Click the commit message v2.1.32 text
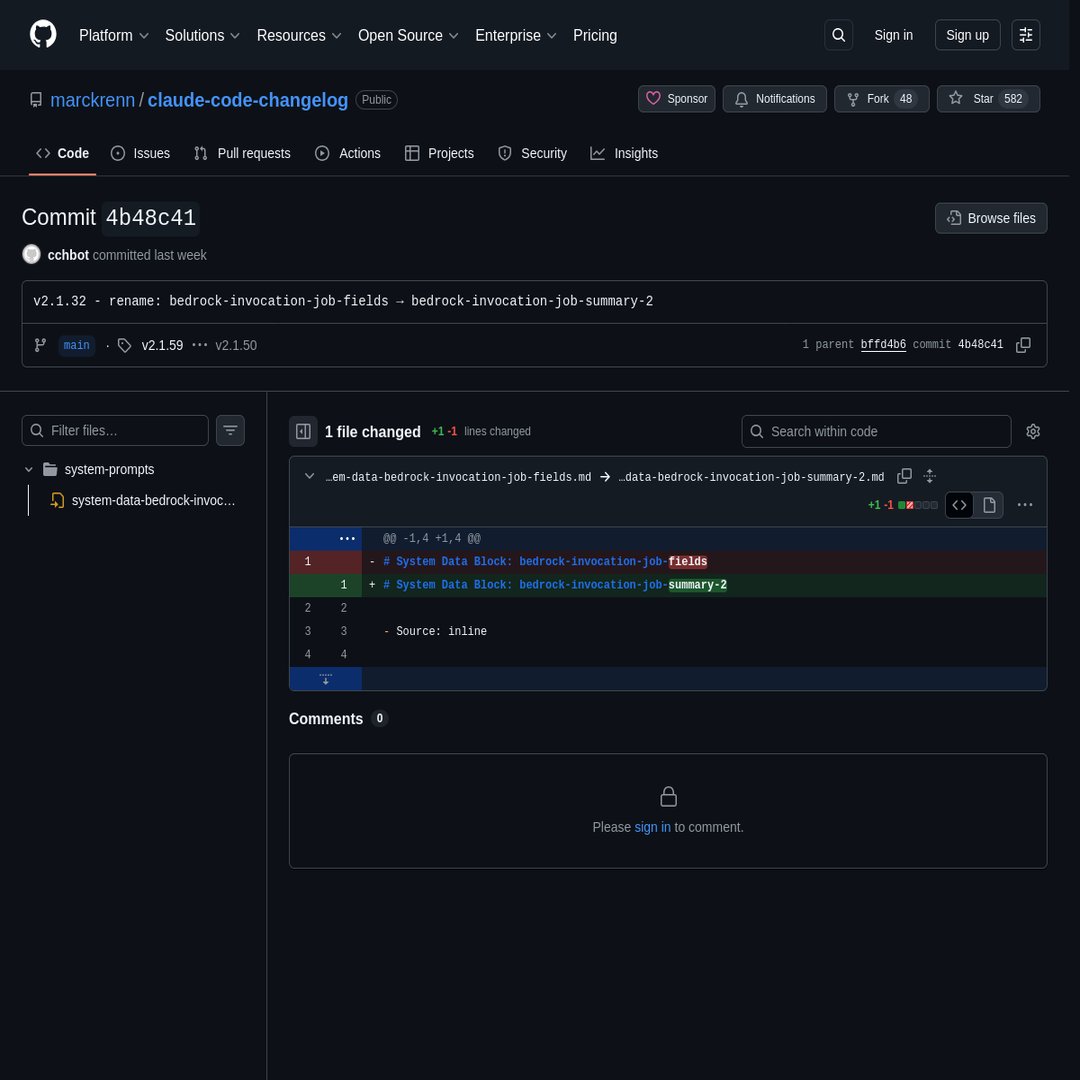 tap(343, 301)
